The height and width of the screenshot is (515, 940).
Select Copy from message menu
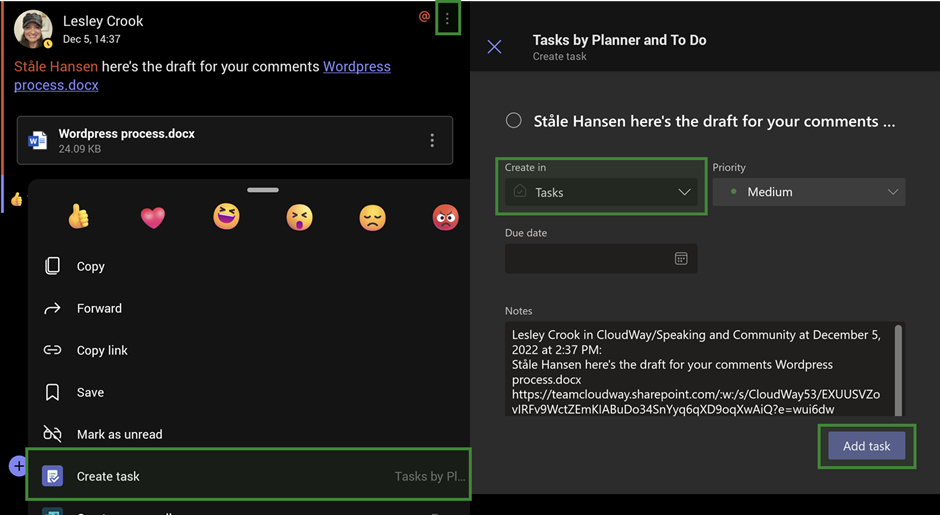click(249, 266)
